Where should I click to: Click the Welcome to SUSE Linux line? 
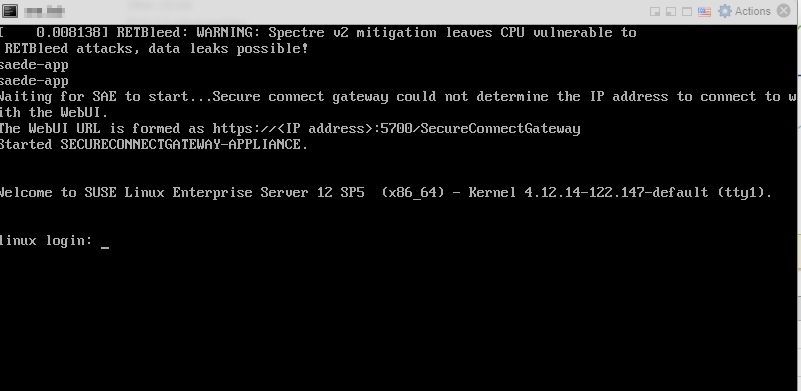point(386,193)
